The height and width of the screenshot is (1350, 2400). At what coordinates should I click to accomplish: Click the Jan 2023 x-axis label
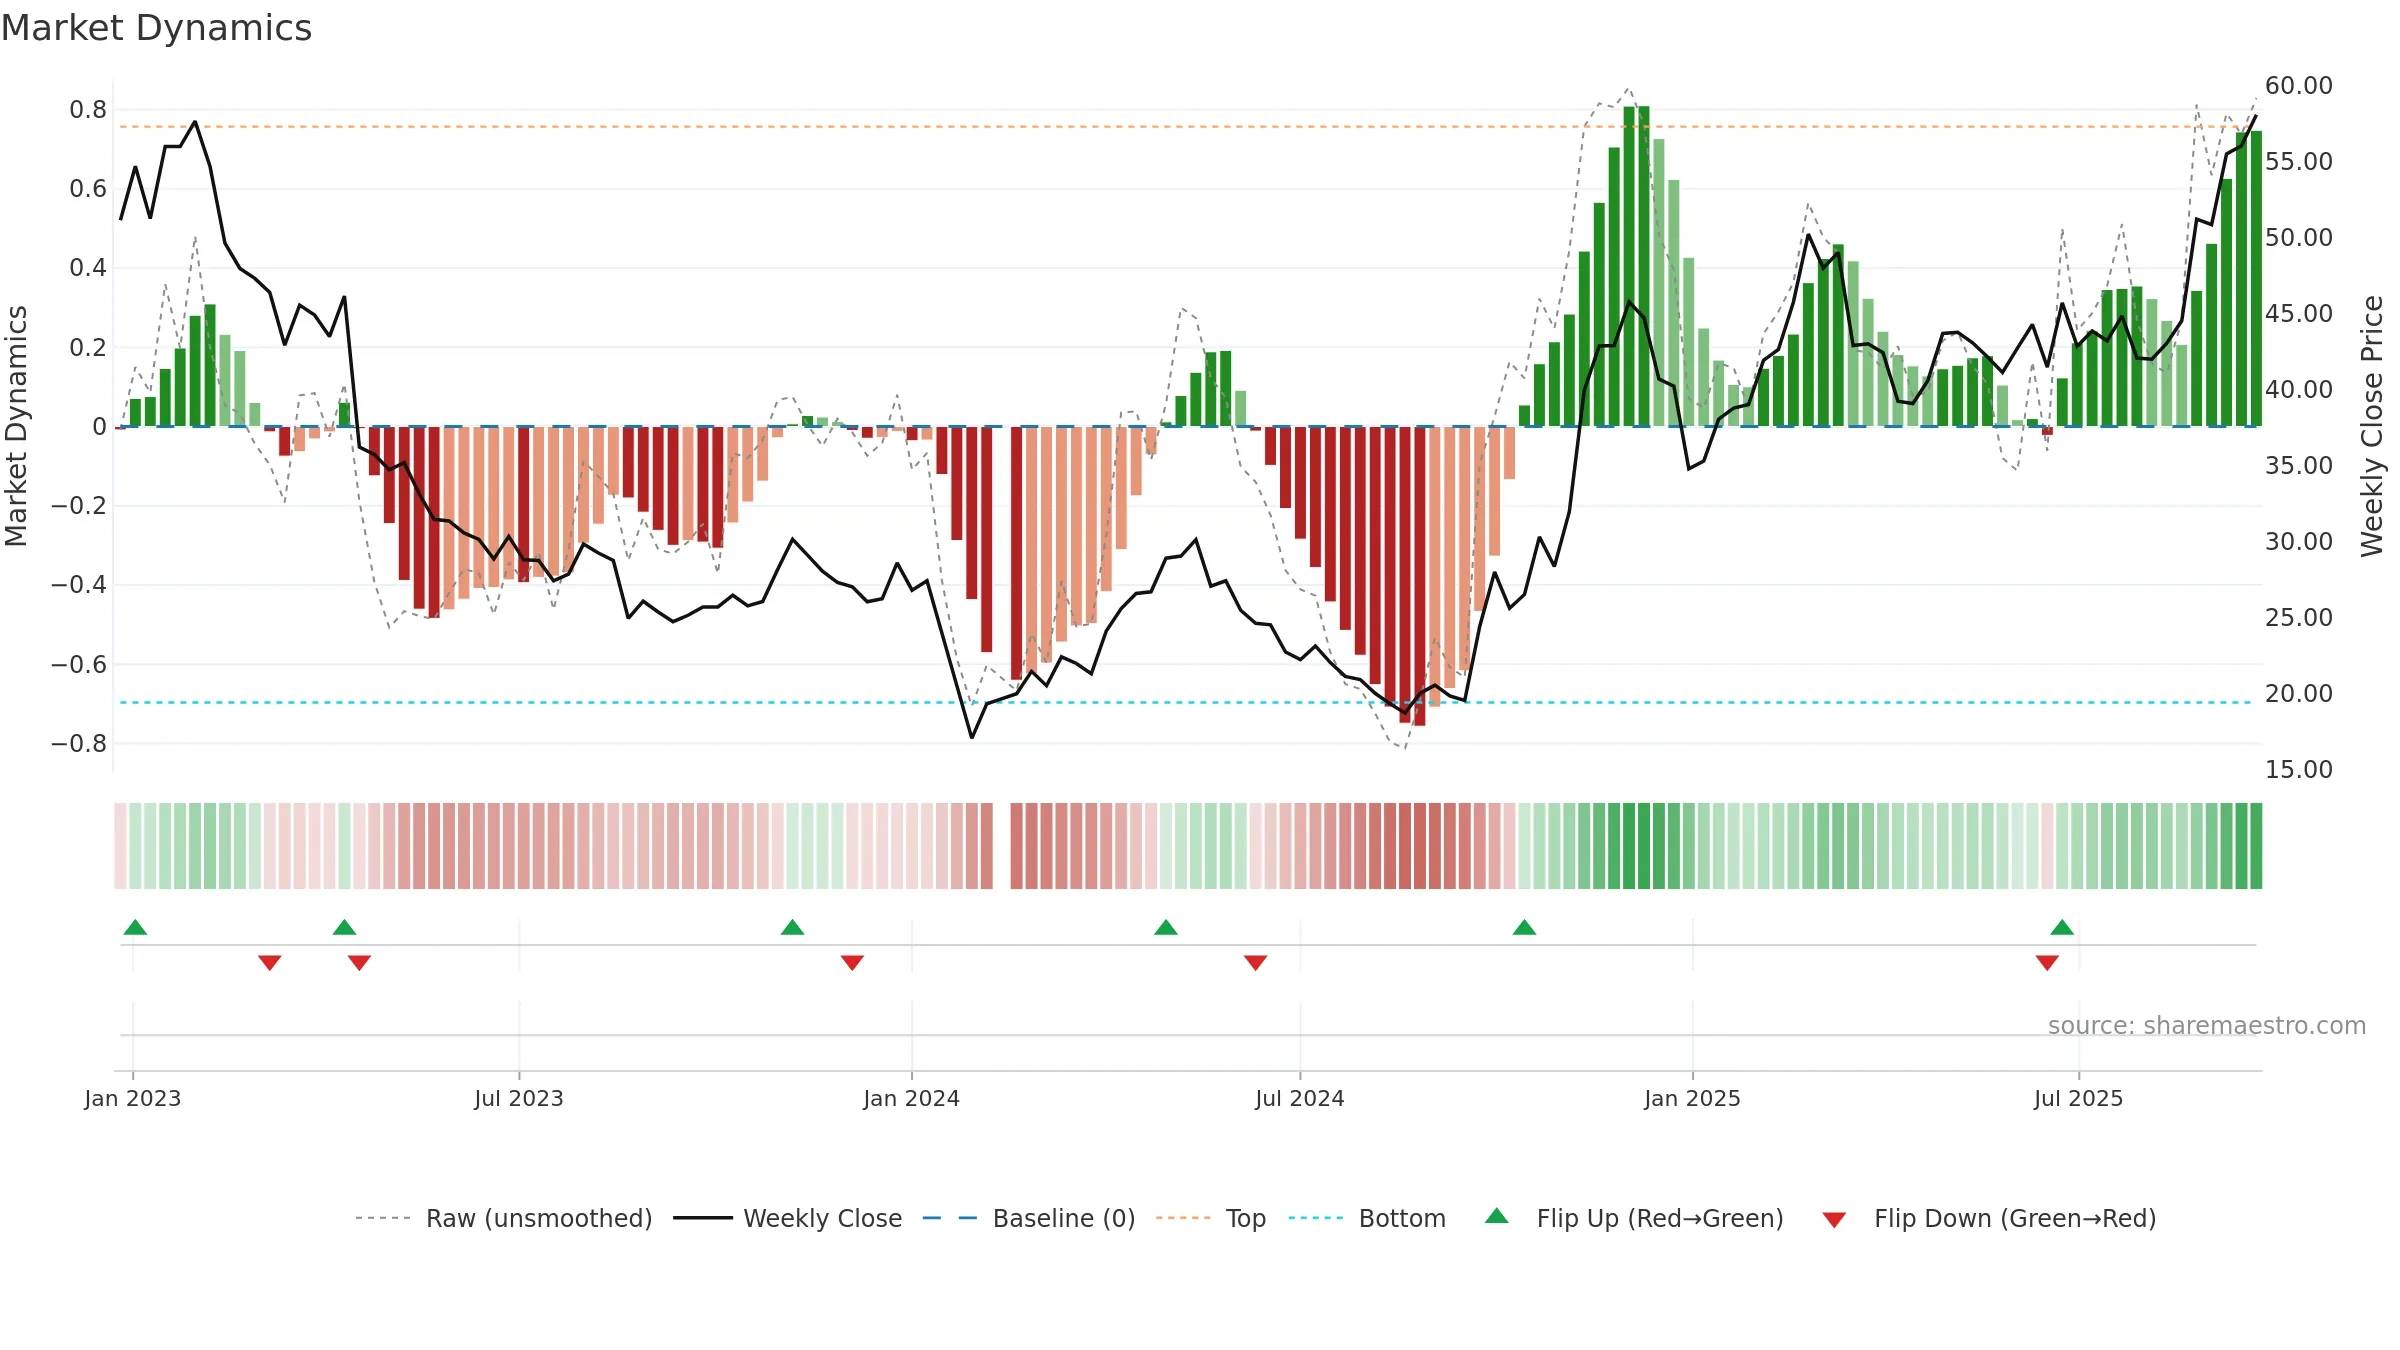133,1098
